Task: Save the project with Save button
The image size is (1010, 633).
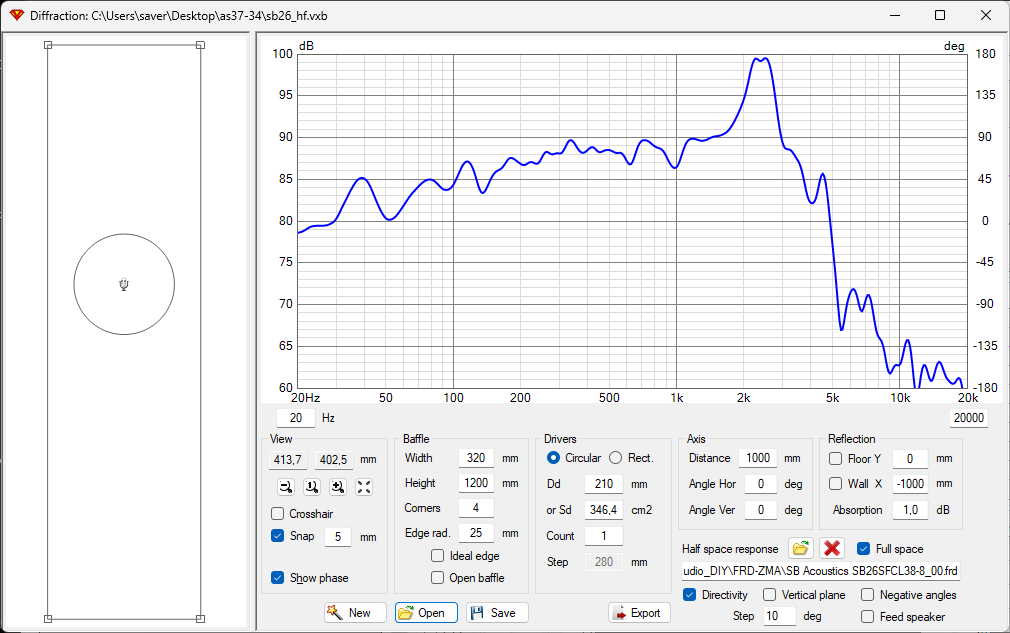Action: tap(497, 612)
